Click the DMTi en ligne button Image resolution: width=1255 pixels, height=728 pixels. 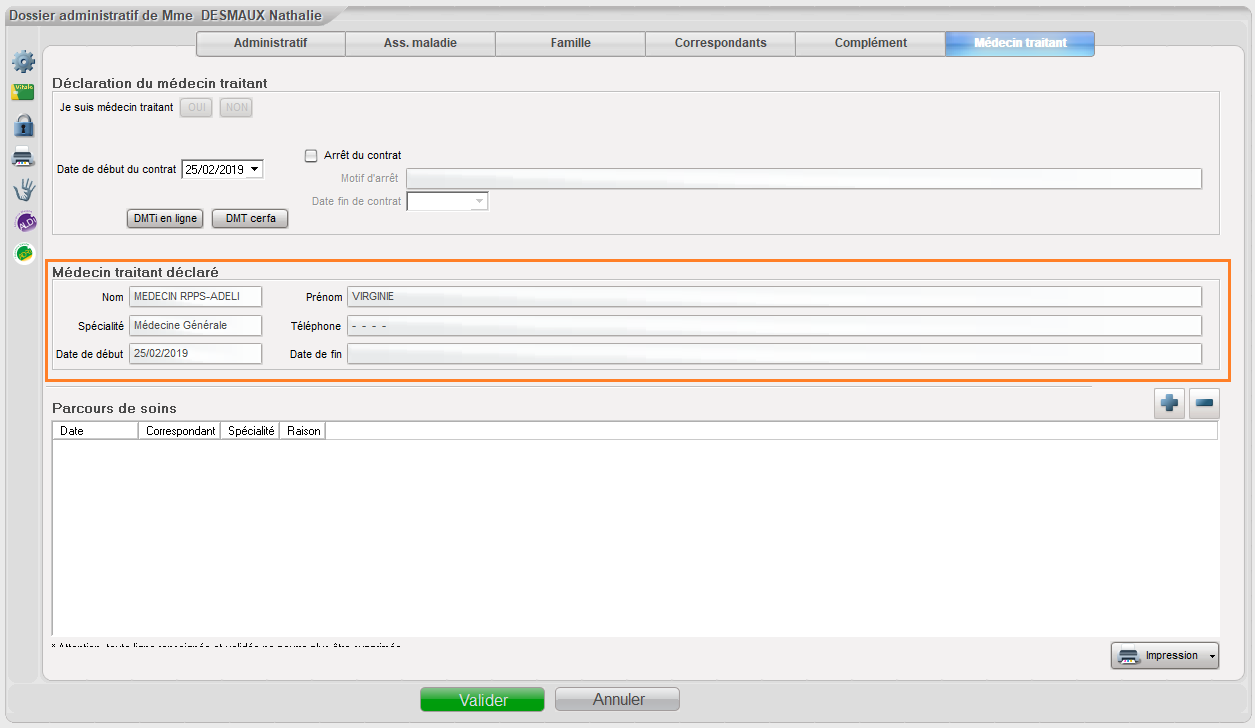pos(165,219)
